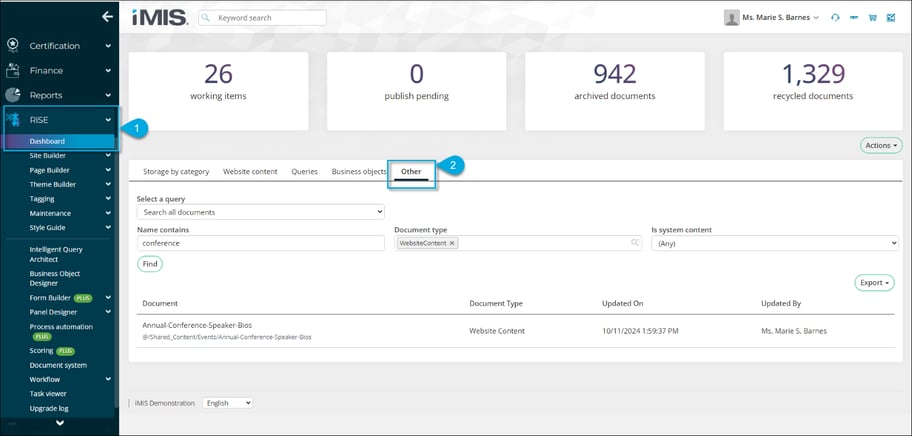Expand Panel Designer submenu chevron
Viewport: 912px width, 436px height.
pyautogui.click(x=108, y=312)
